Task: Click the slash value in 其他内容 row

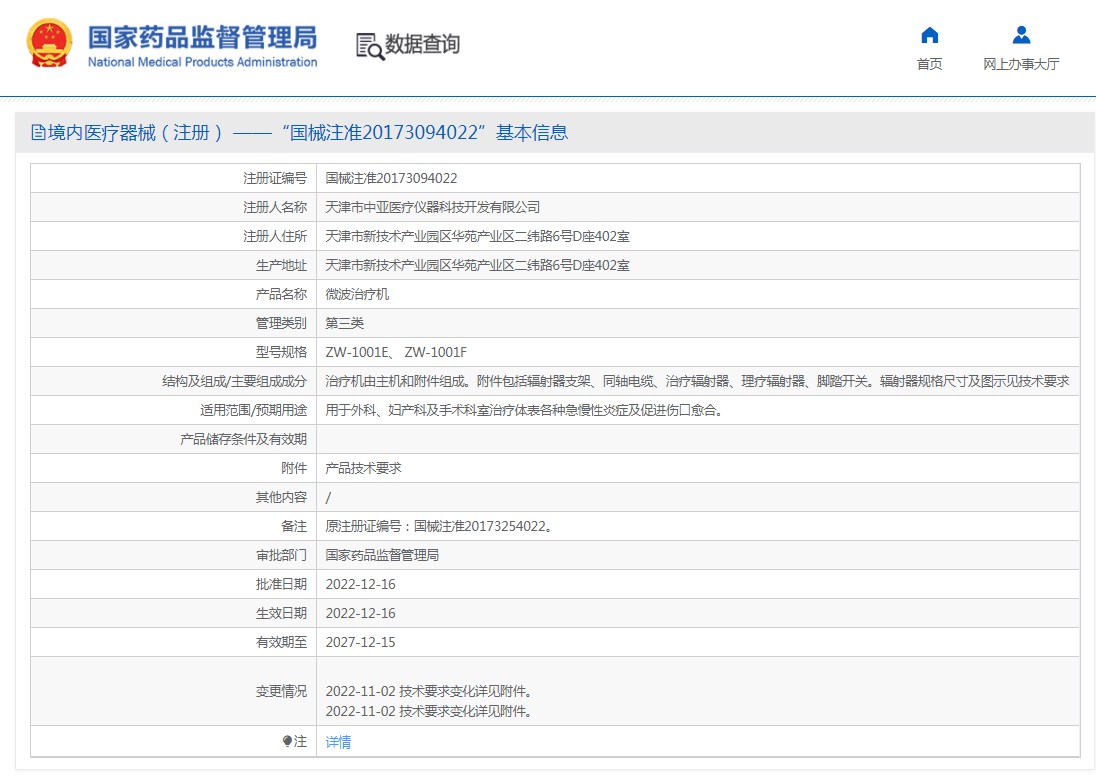Action: (329, 498)
